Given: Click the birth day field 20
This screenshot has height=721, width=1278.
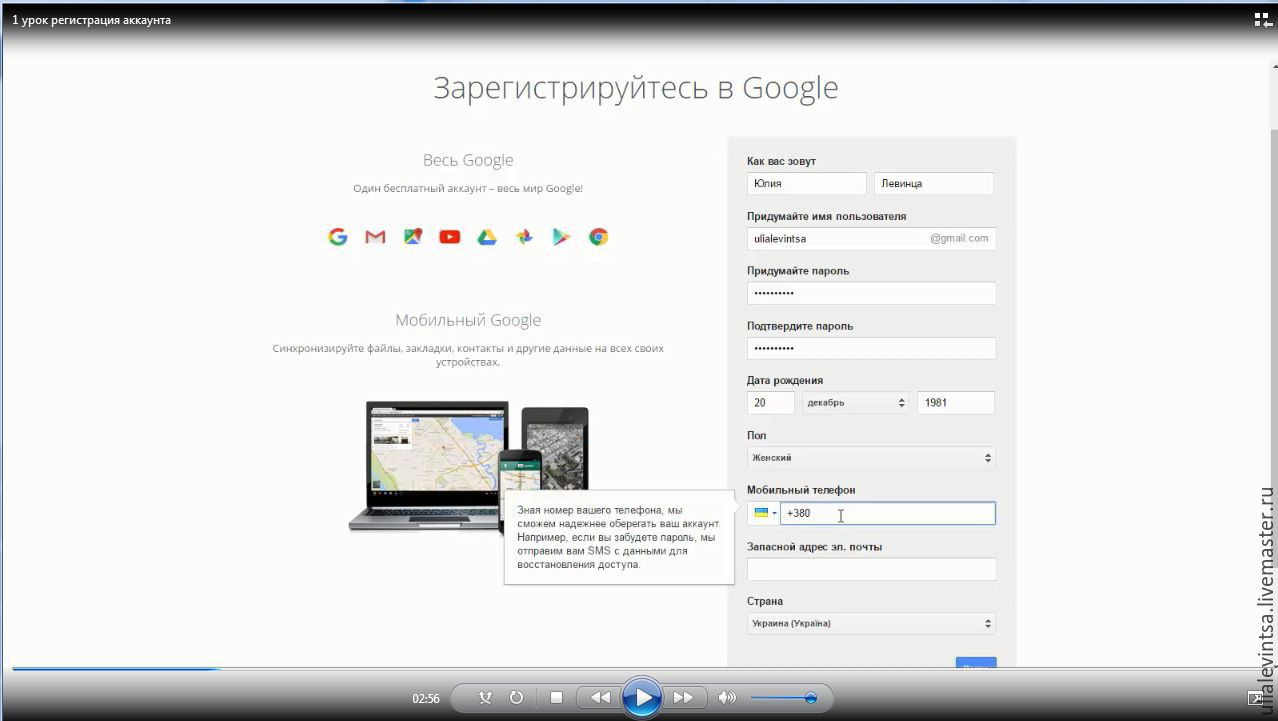Looking at the screenshot, I should (x=771, y=402).
